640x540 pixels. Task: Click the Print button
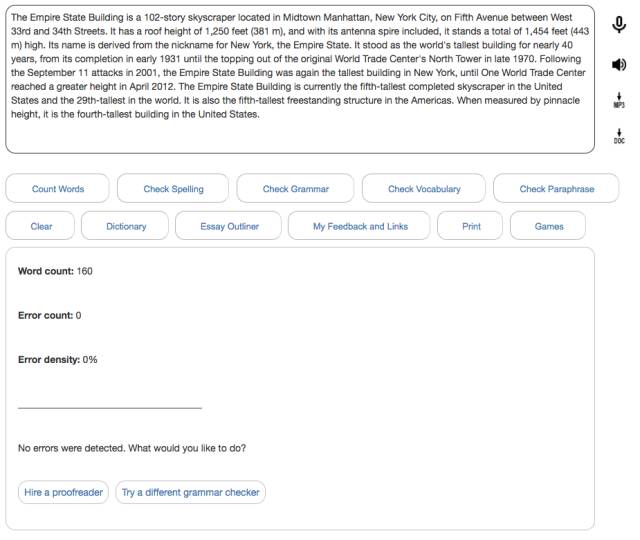[x=471, y=226]
